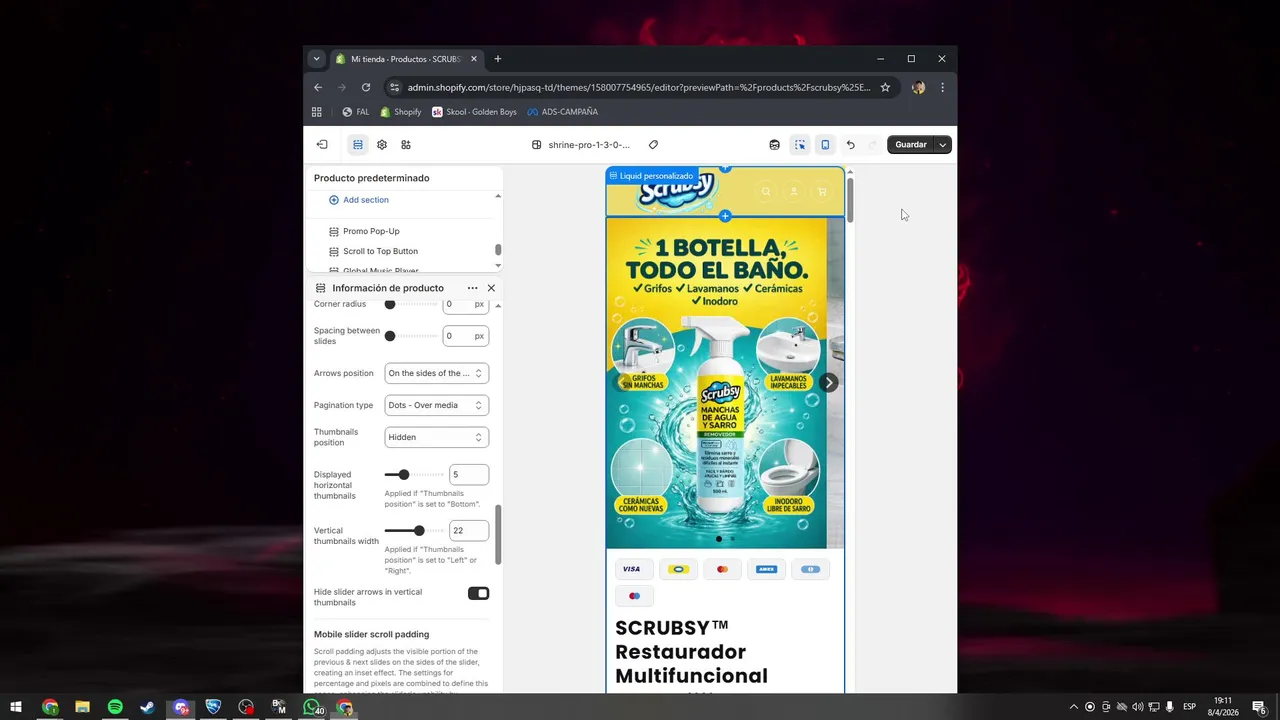Open the Shopify bookmark

tap(401, 112)
